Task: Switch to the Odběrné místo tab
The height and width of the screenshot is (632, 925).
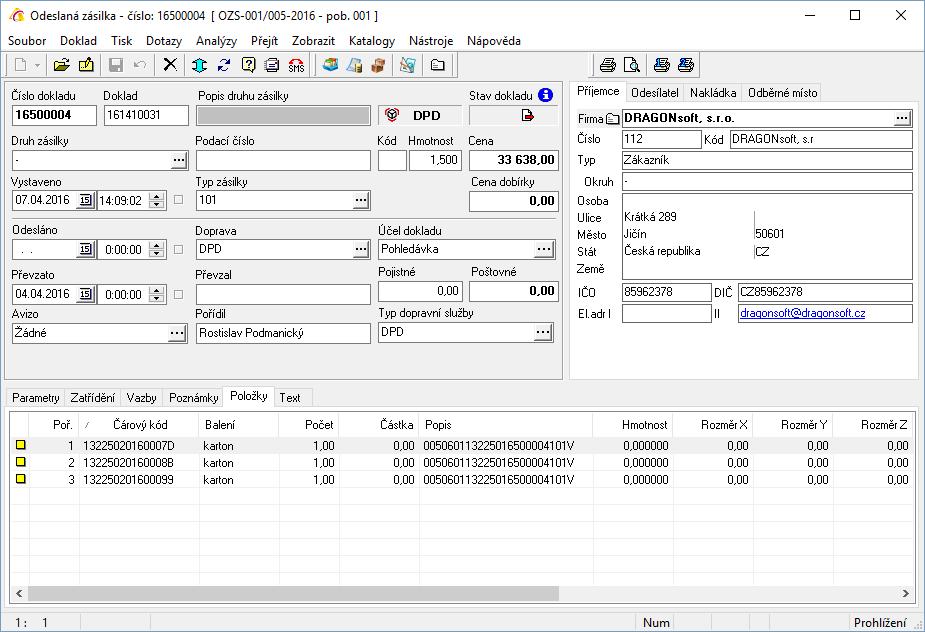Action: (x=783, y=93)
